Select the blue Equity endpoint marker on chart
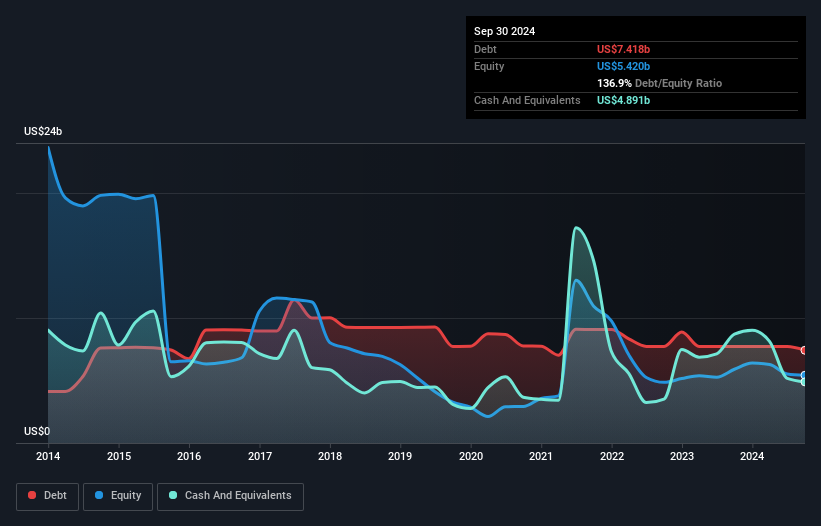 coord(804,375)
